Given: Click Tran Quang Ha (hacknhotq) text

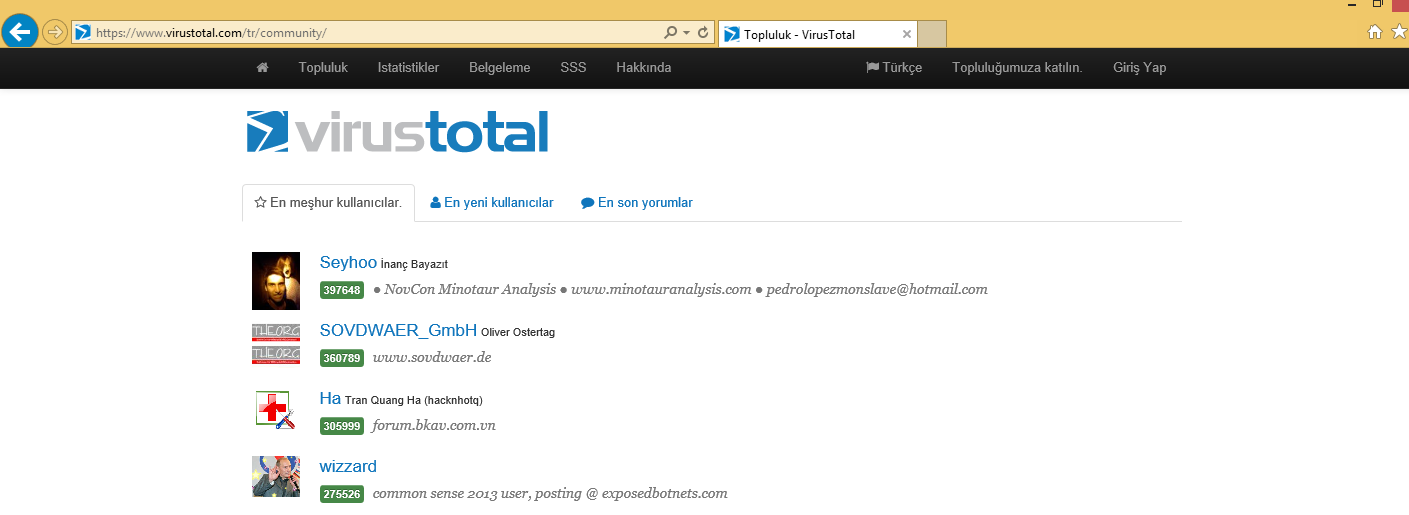Looking at the screenshot, I should pyautogui.click(x=414, y=400).
